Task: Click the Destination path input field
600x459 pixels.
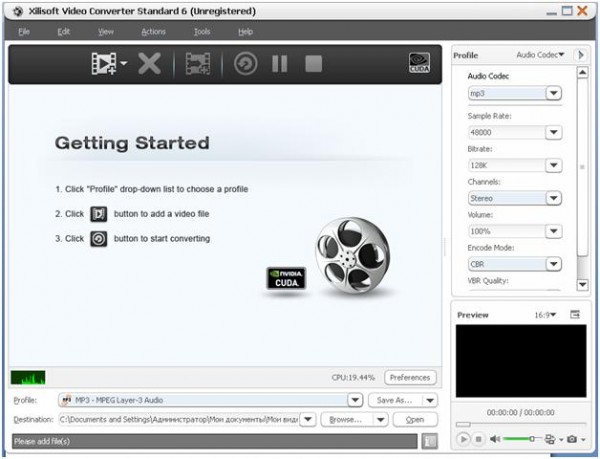Action: 179,420
